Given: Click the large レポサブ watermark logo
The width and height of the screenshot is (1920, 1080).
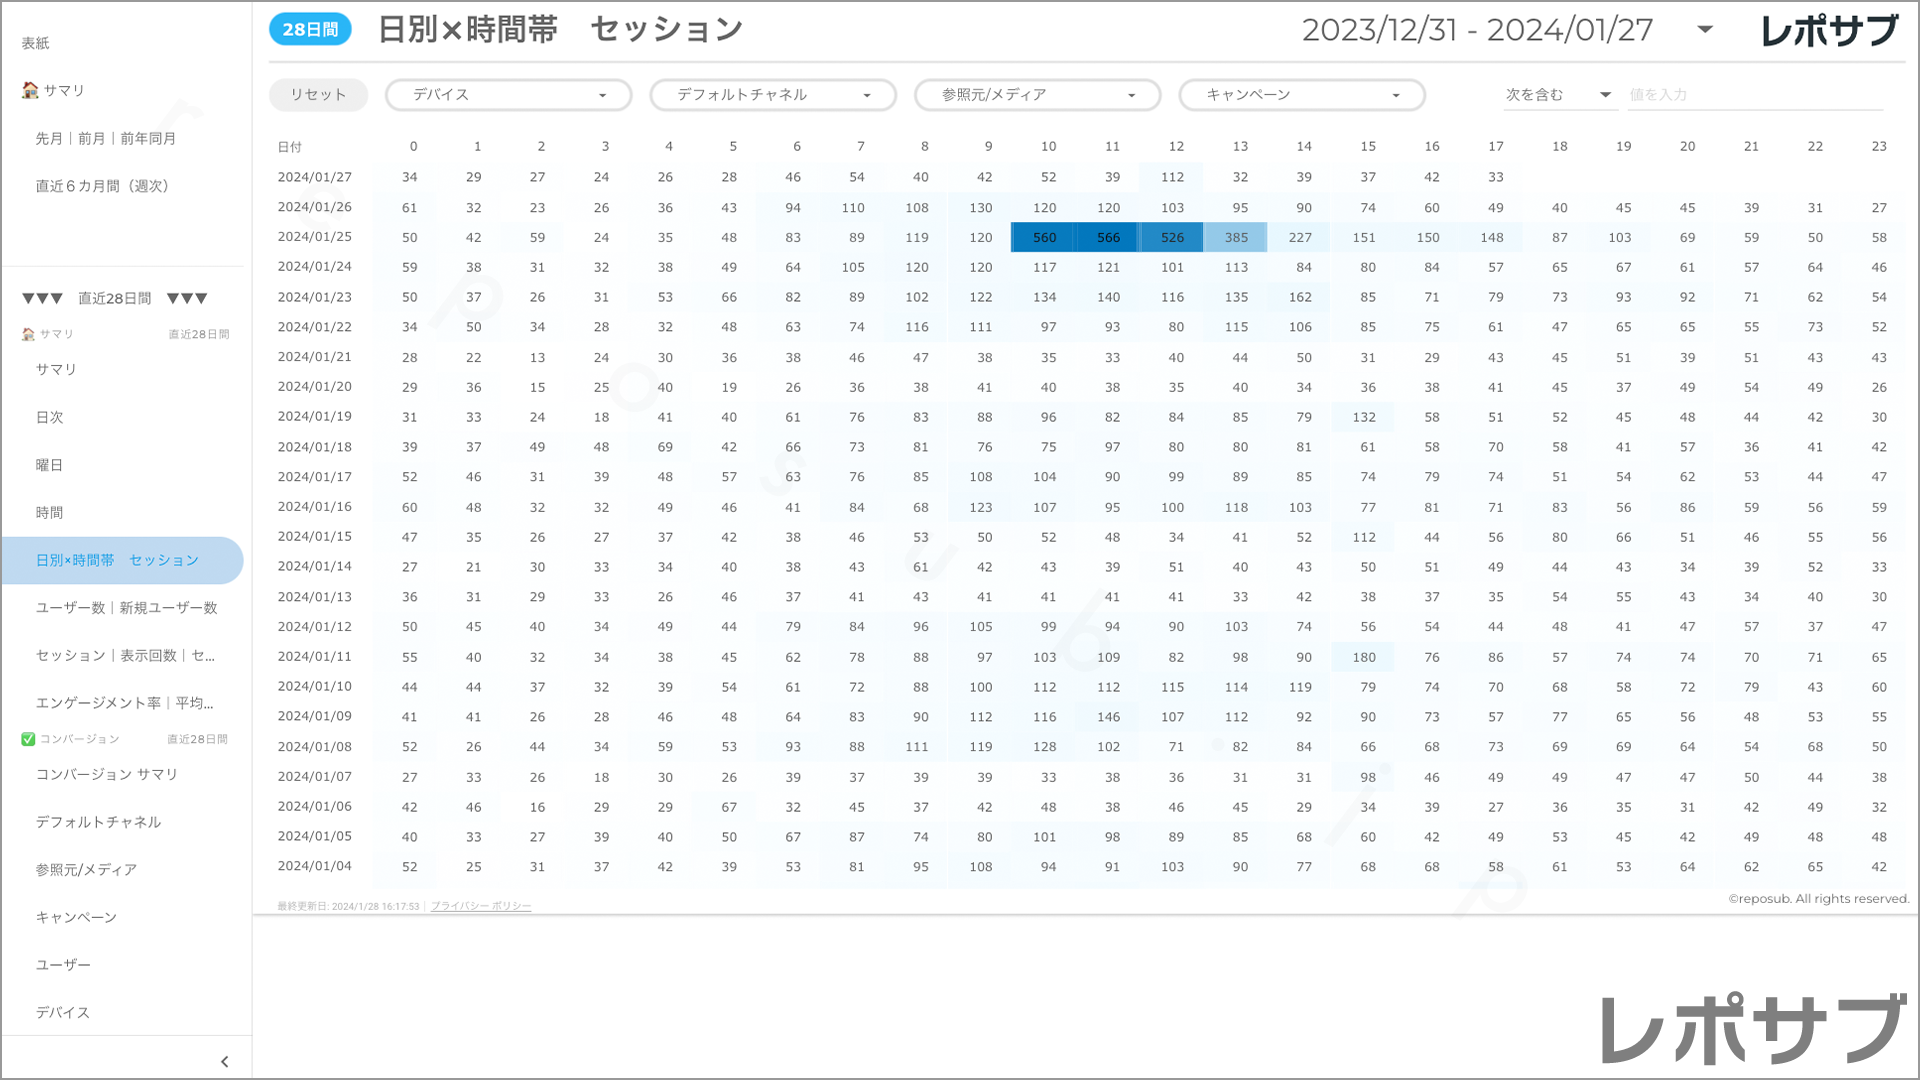Looking at the screenshot, I should tap(1753, 1029).
